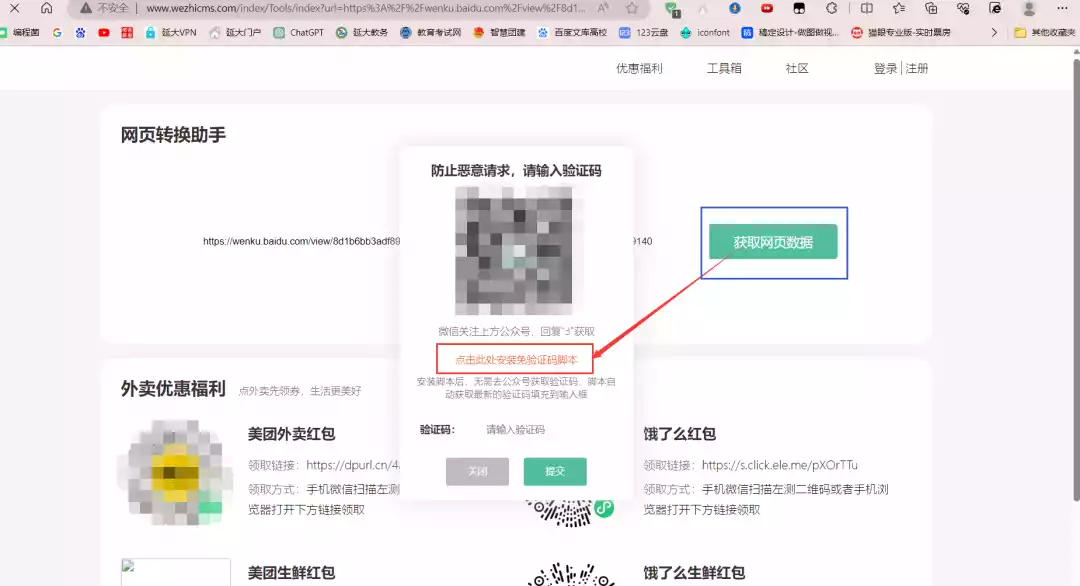The height and width of the screenshot is (586, 1080).
Task: Open browser settings and more menu
Action: click(x=1062, y=8)
